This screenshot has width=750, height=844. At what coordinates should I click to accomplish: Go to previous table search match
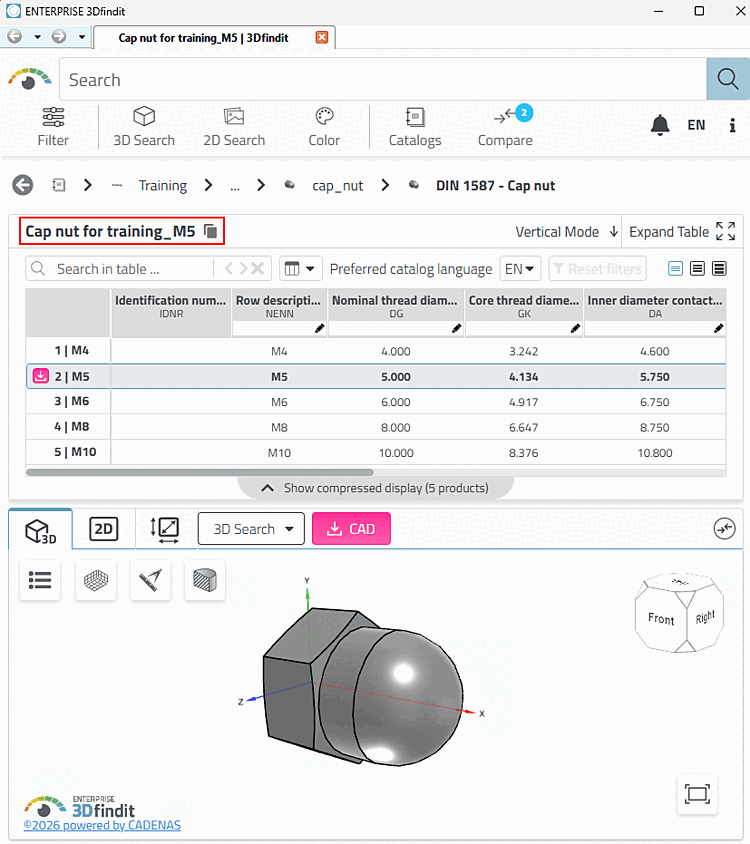point(229,269)
